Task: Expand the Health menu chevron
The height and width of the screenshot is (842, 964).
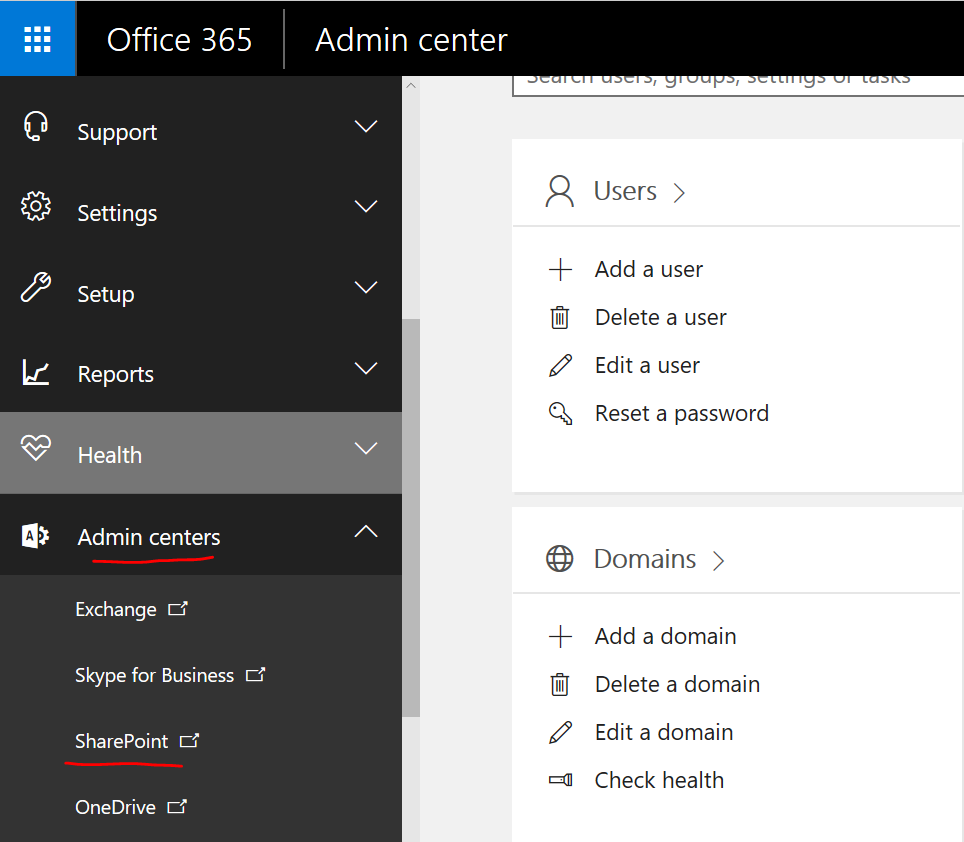Action: (366, 448)
